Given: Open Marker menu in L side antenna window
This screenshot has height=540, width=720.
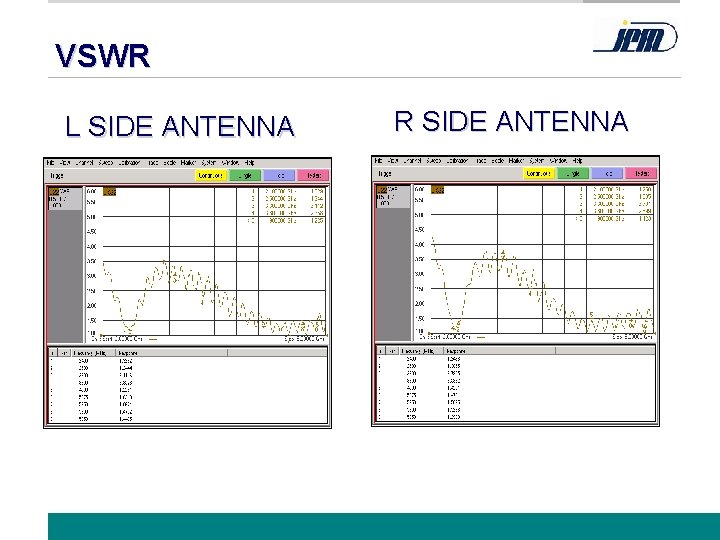Looking at the screenshot, I should tap(188, 163).
